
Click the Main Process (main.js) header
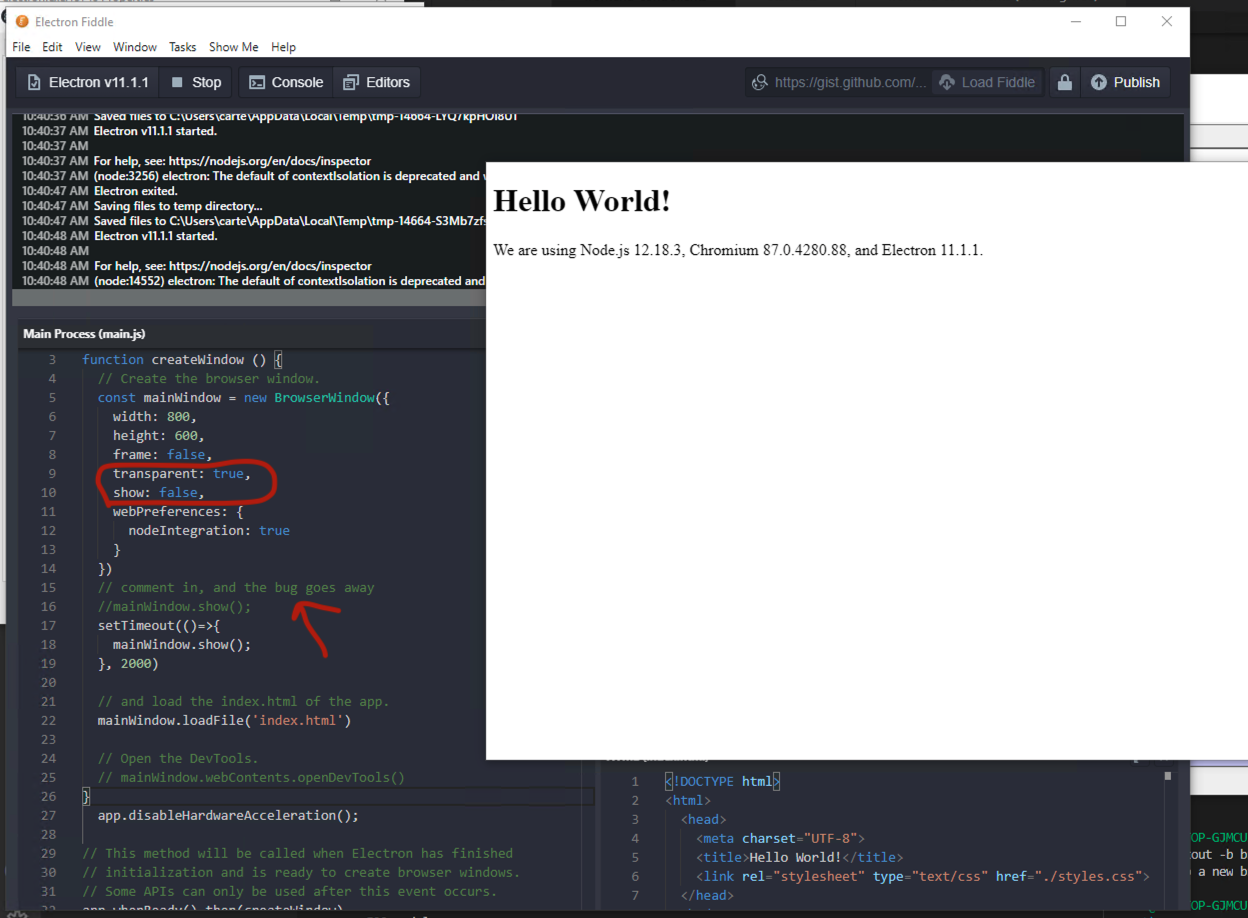(84, 333)
